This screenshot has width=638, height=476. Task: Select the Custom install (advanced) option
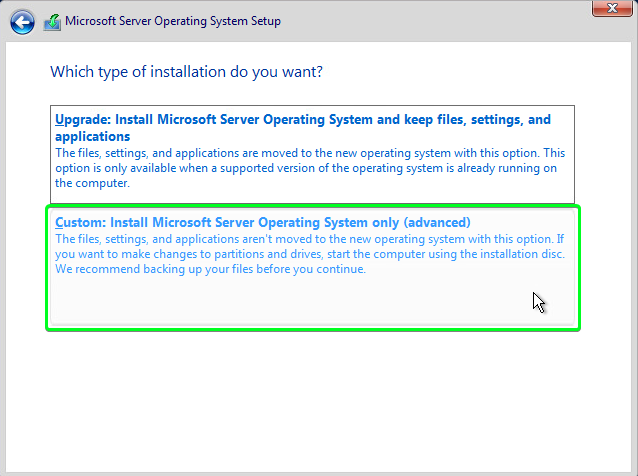coord(312,268)
